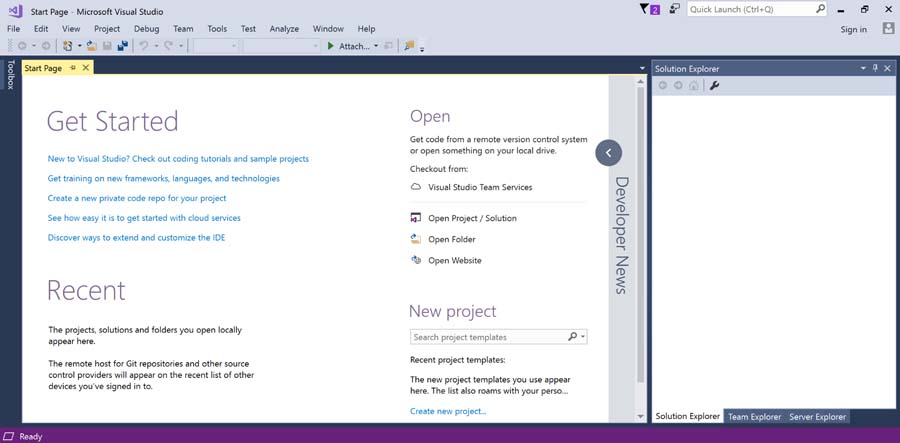This screenshot has width=900, height=443.
Task: Open the Debug menu
Action: pyautogui.click(x=146, y=29)
